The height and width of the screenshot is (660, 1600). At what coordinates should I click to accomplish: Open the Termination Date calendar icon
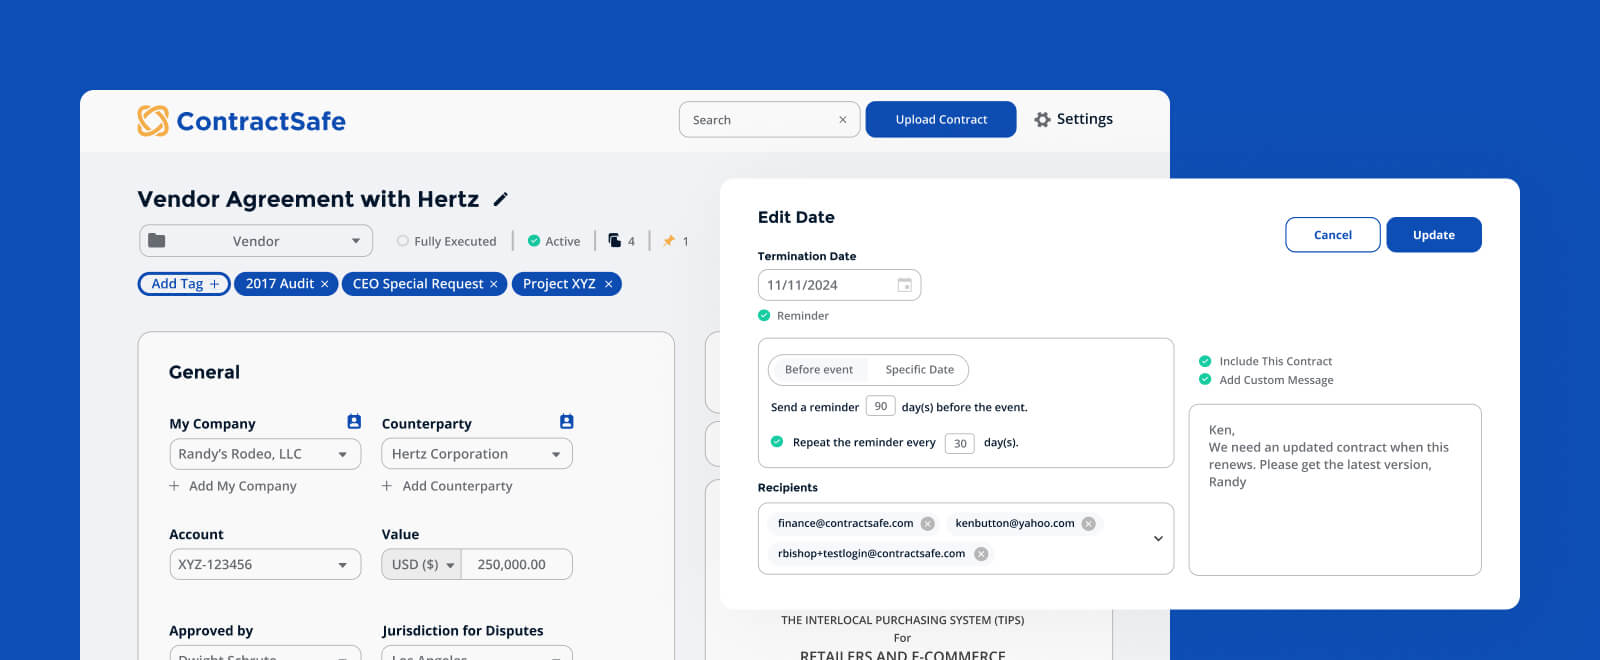point(904,285)
